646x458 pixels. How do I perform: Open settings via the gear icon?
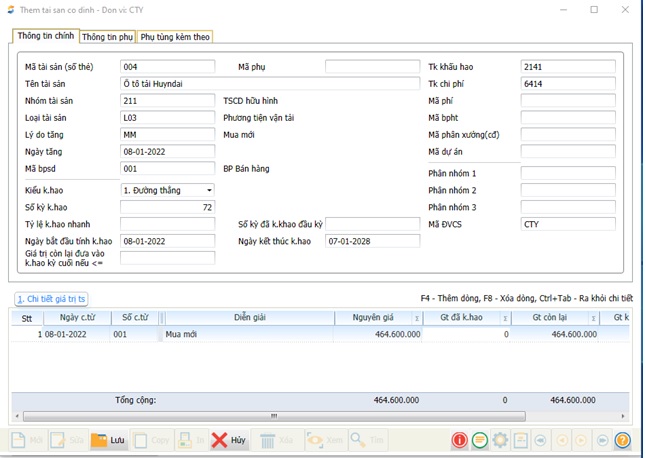[x=500, y=440]
